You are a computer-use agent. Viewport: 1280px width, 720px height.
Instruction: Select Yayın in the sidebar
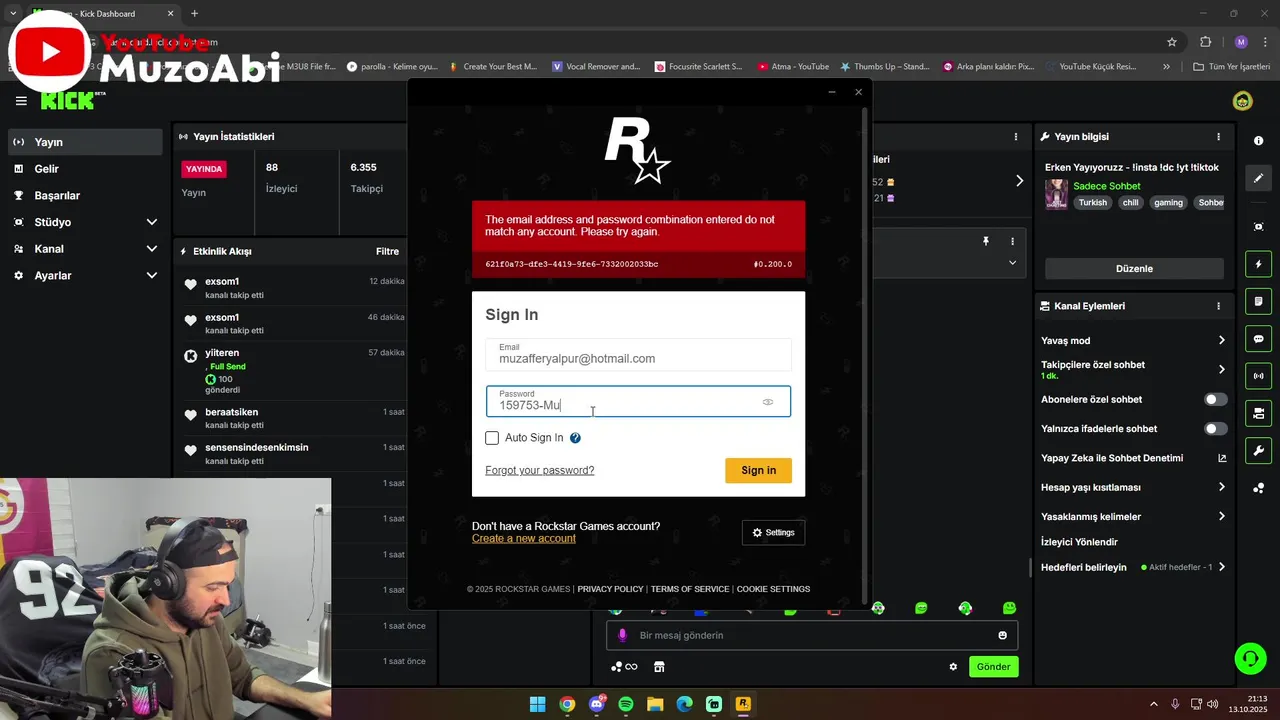pyautogui.click(x=85, y=142)
